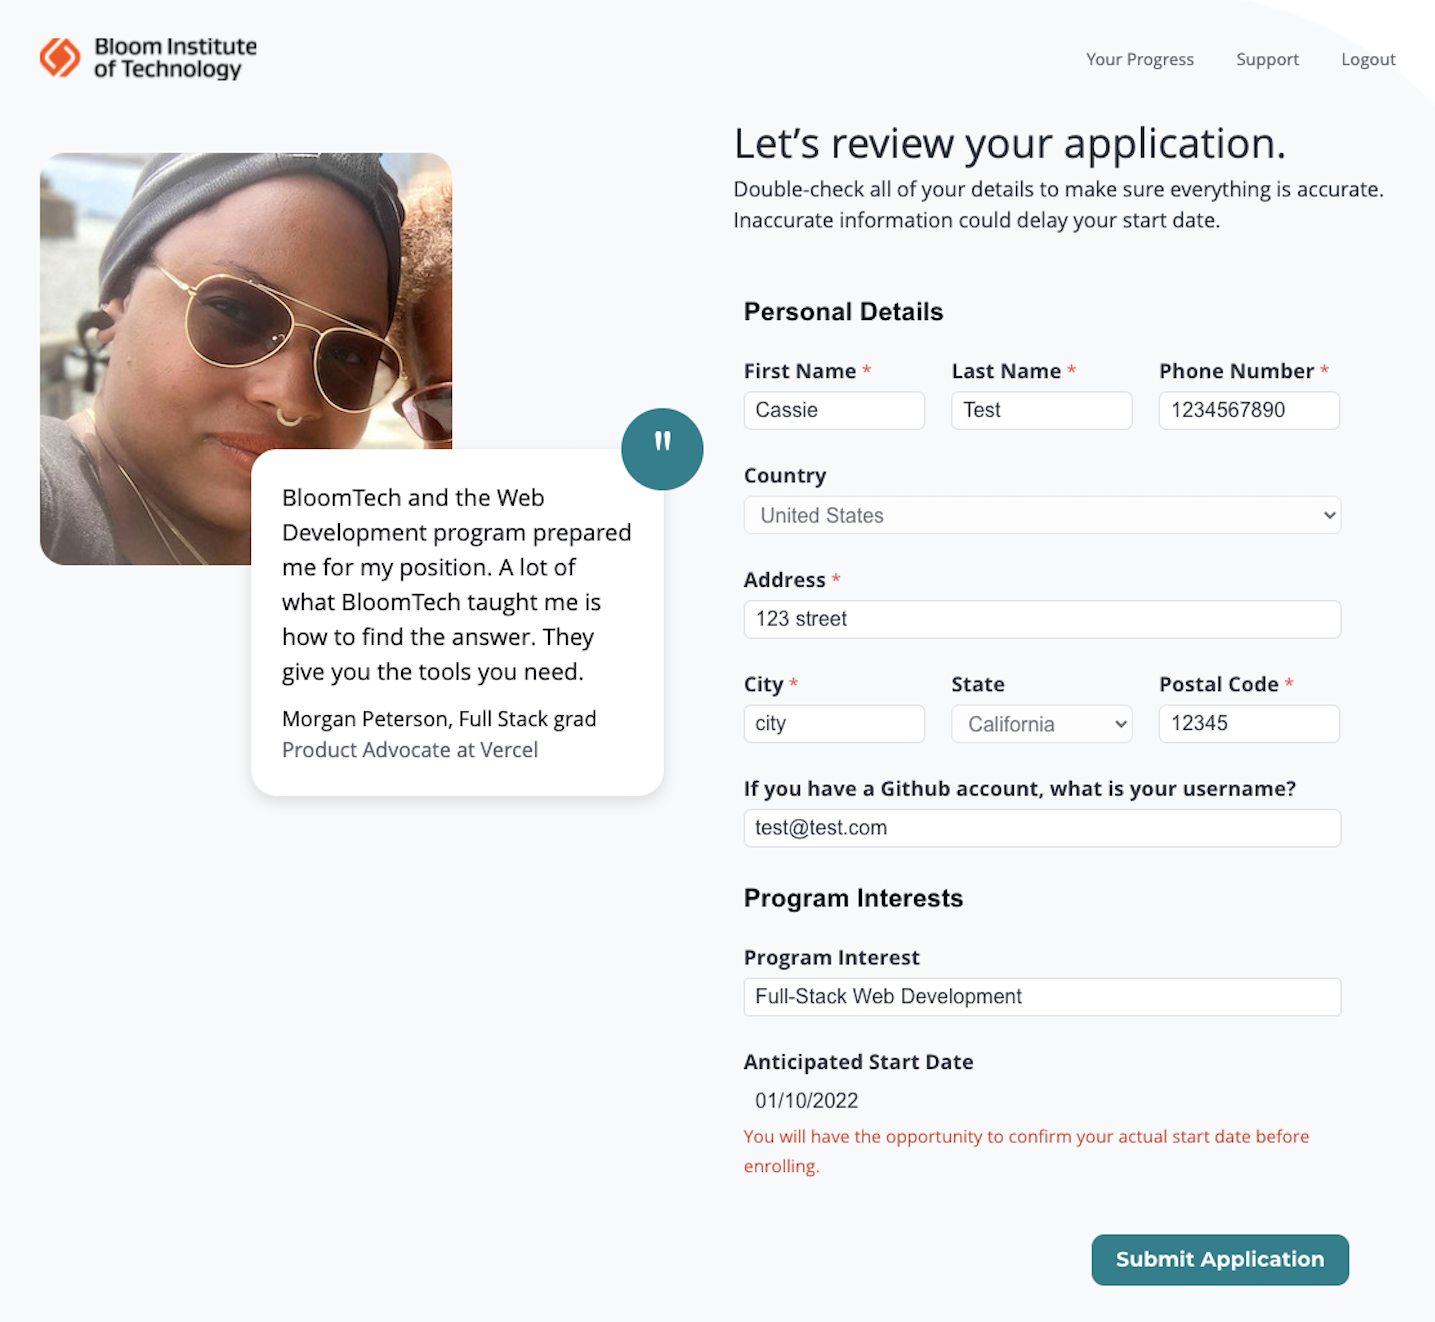Expand the State dropdown showing California
The image size is (1435, 1322).
point(1041,724)
